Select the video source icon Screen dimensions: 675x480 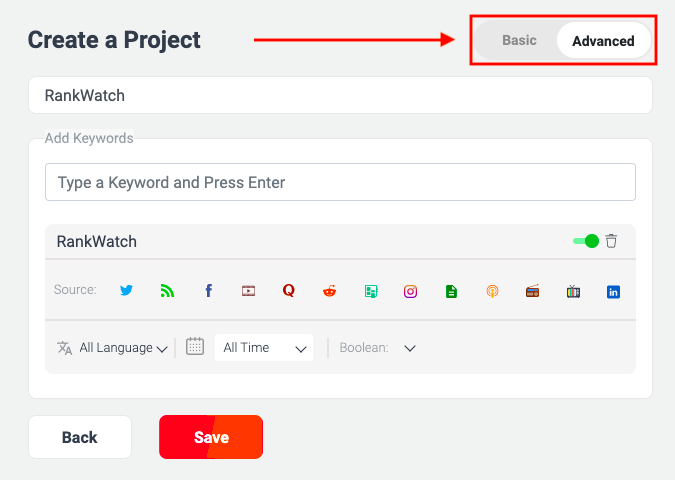248,291
